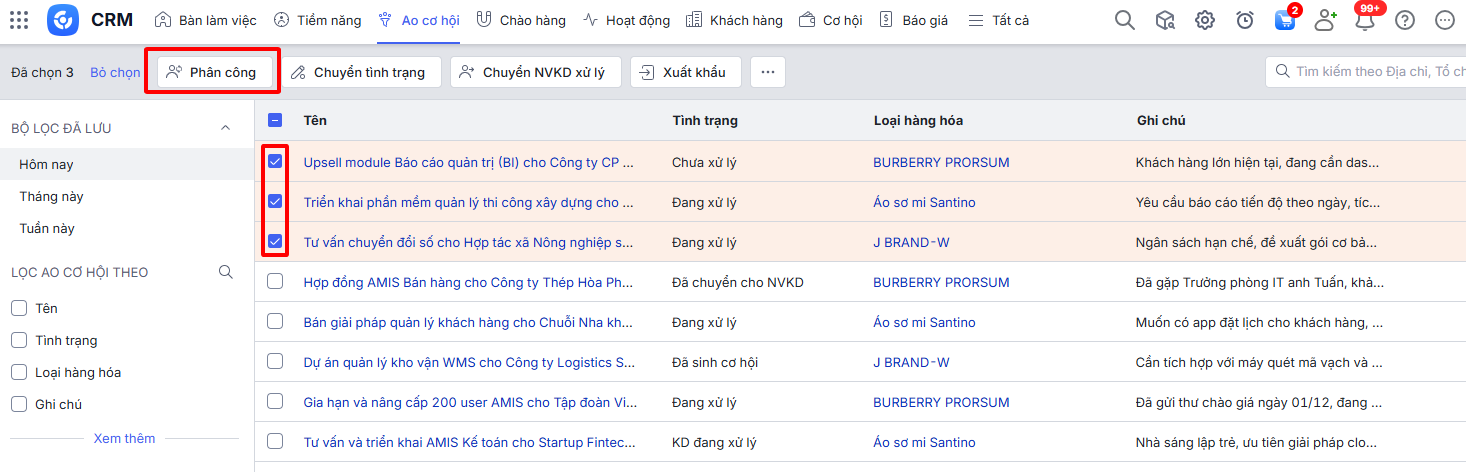Open the settings gear icon
The image size is (1466, 472).
[x=1205, y=20]
